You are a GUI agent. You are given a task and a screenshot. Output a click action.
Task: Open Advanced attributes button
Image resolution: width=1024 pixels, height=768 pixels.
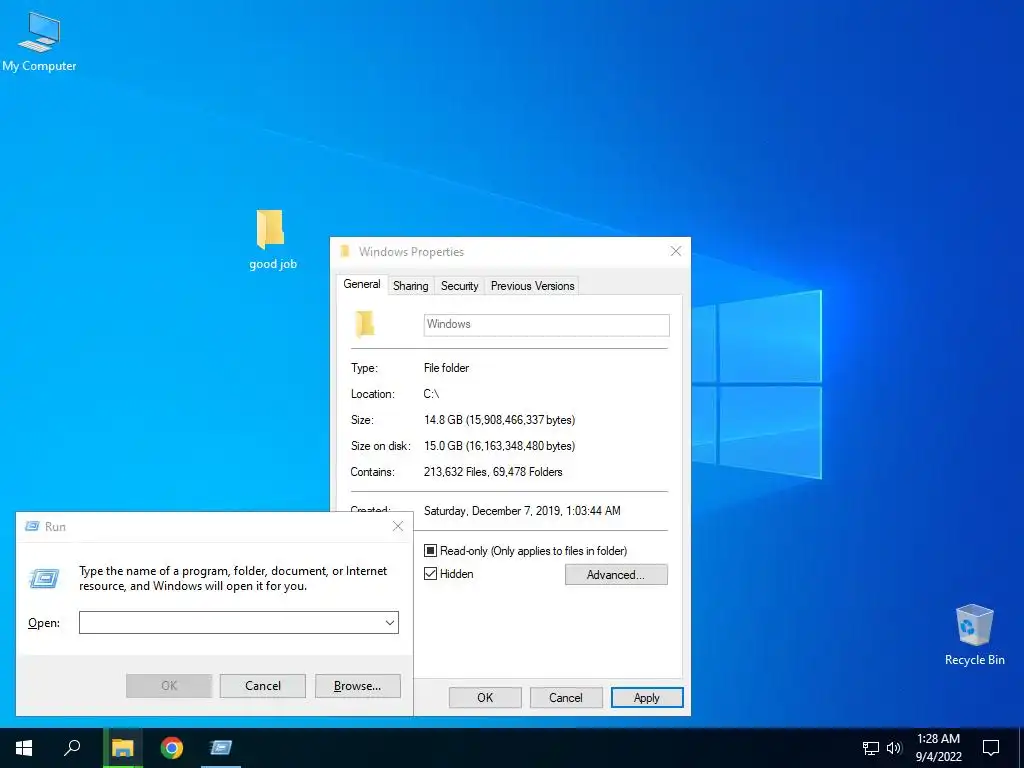coord(616,575)
